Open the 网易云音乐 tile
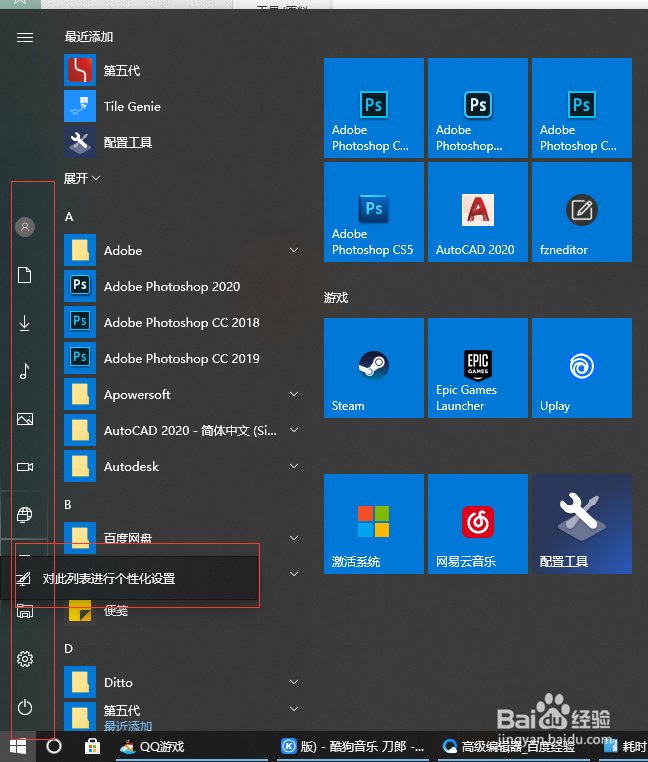This screenshot has height=762, width=648. tap(478, 524)
